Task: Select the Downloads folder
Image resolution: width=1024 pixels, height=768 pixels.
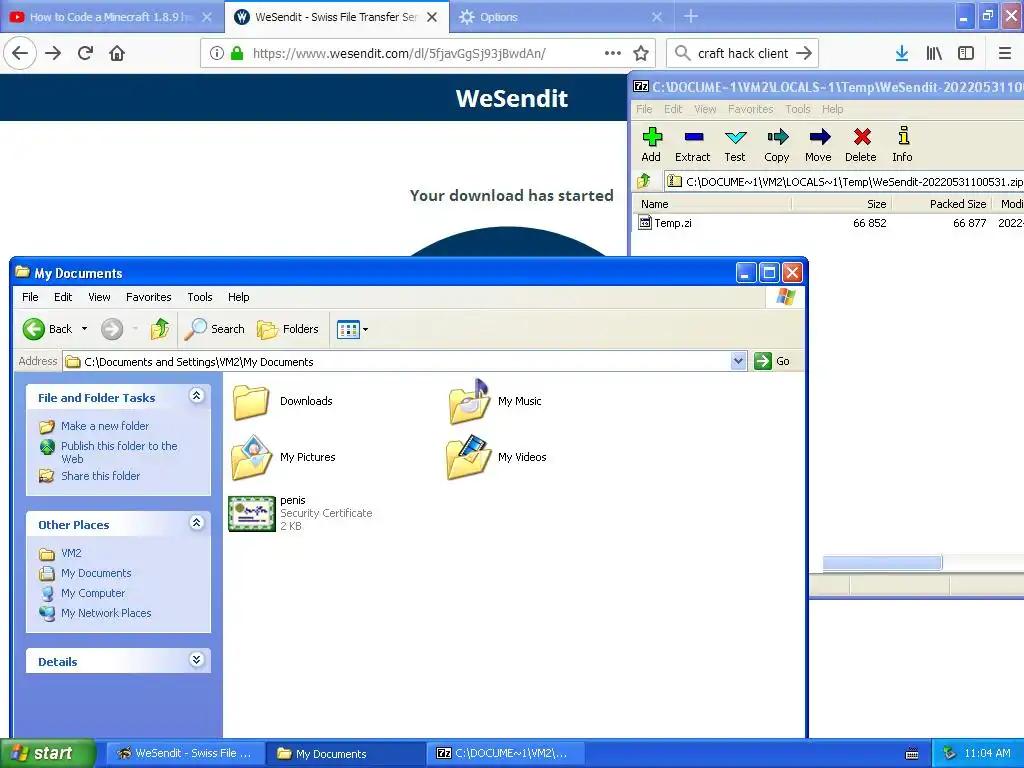Action: (283, 401)
